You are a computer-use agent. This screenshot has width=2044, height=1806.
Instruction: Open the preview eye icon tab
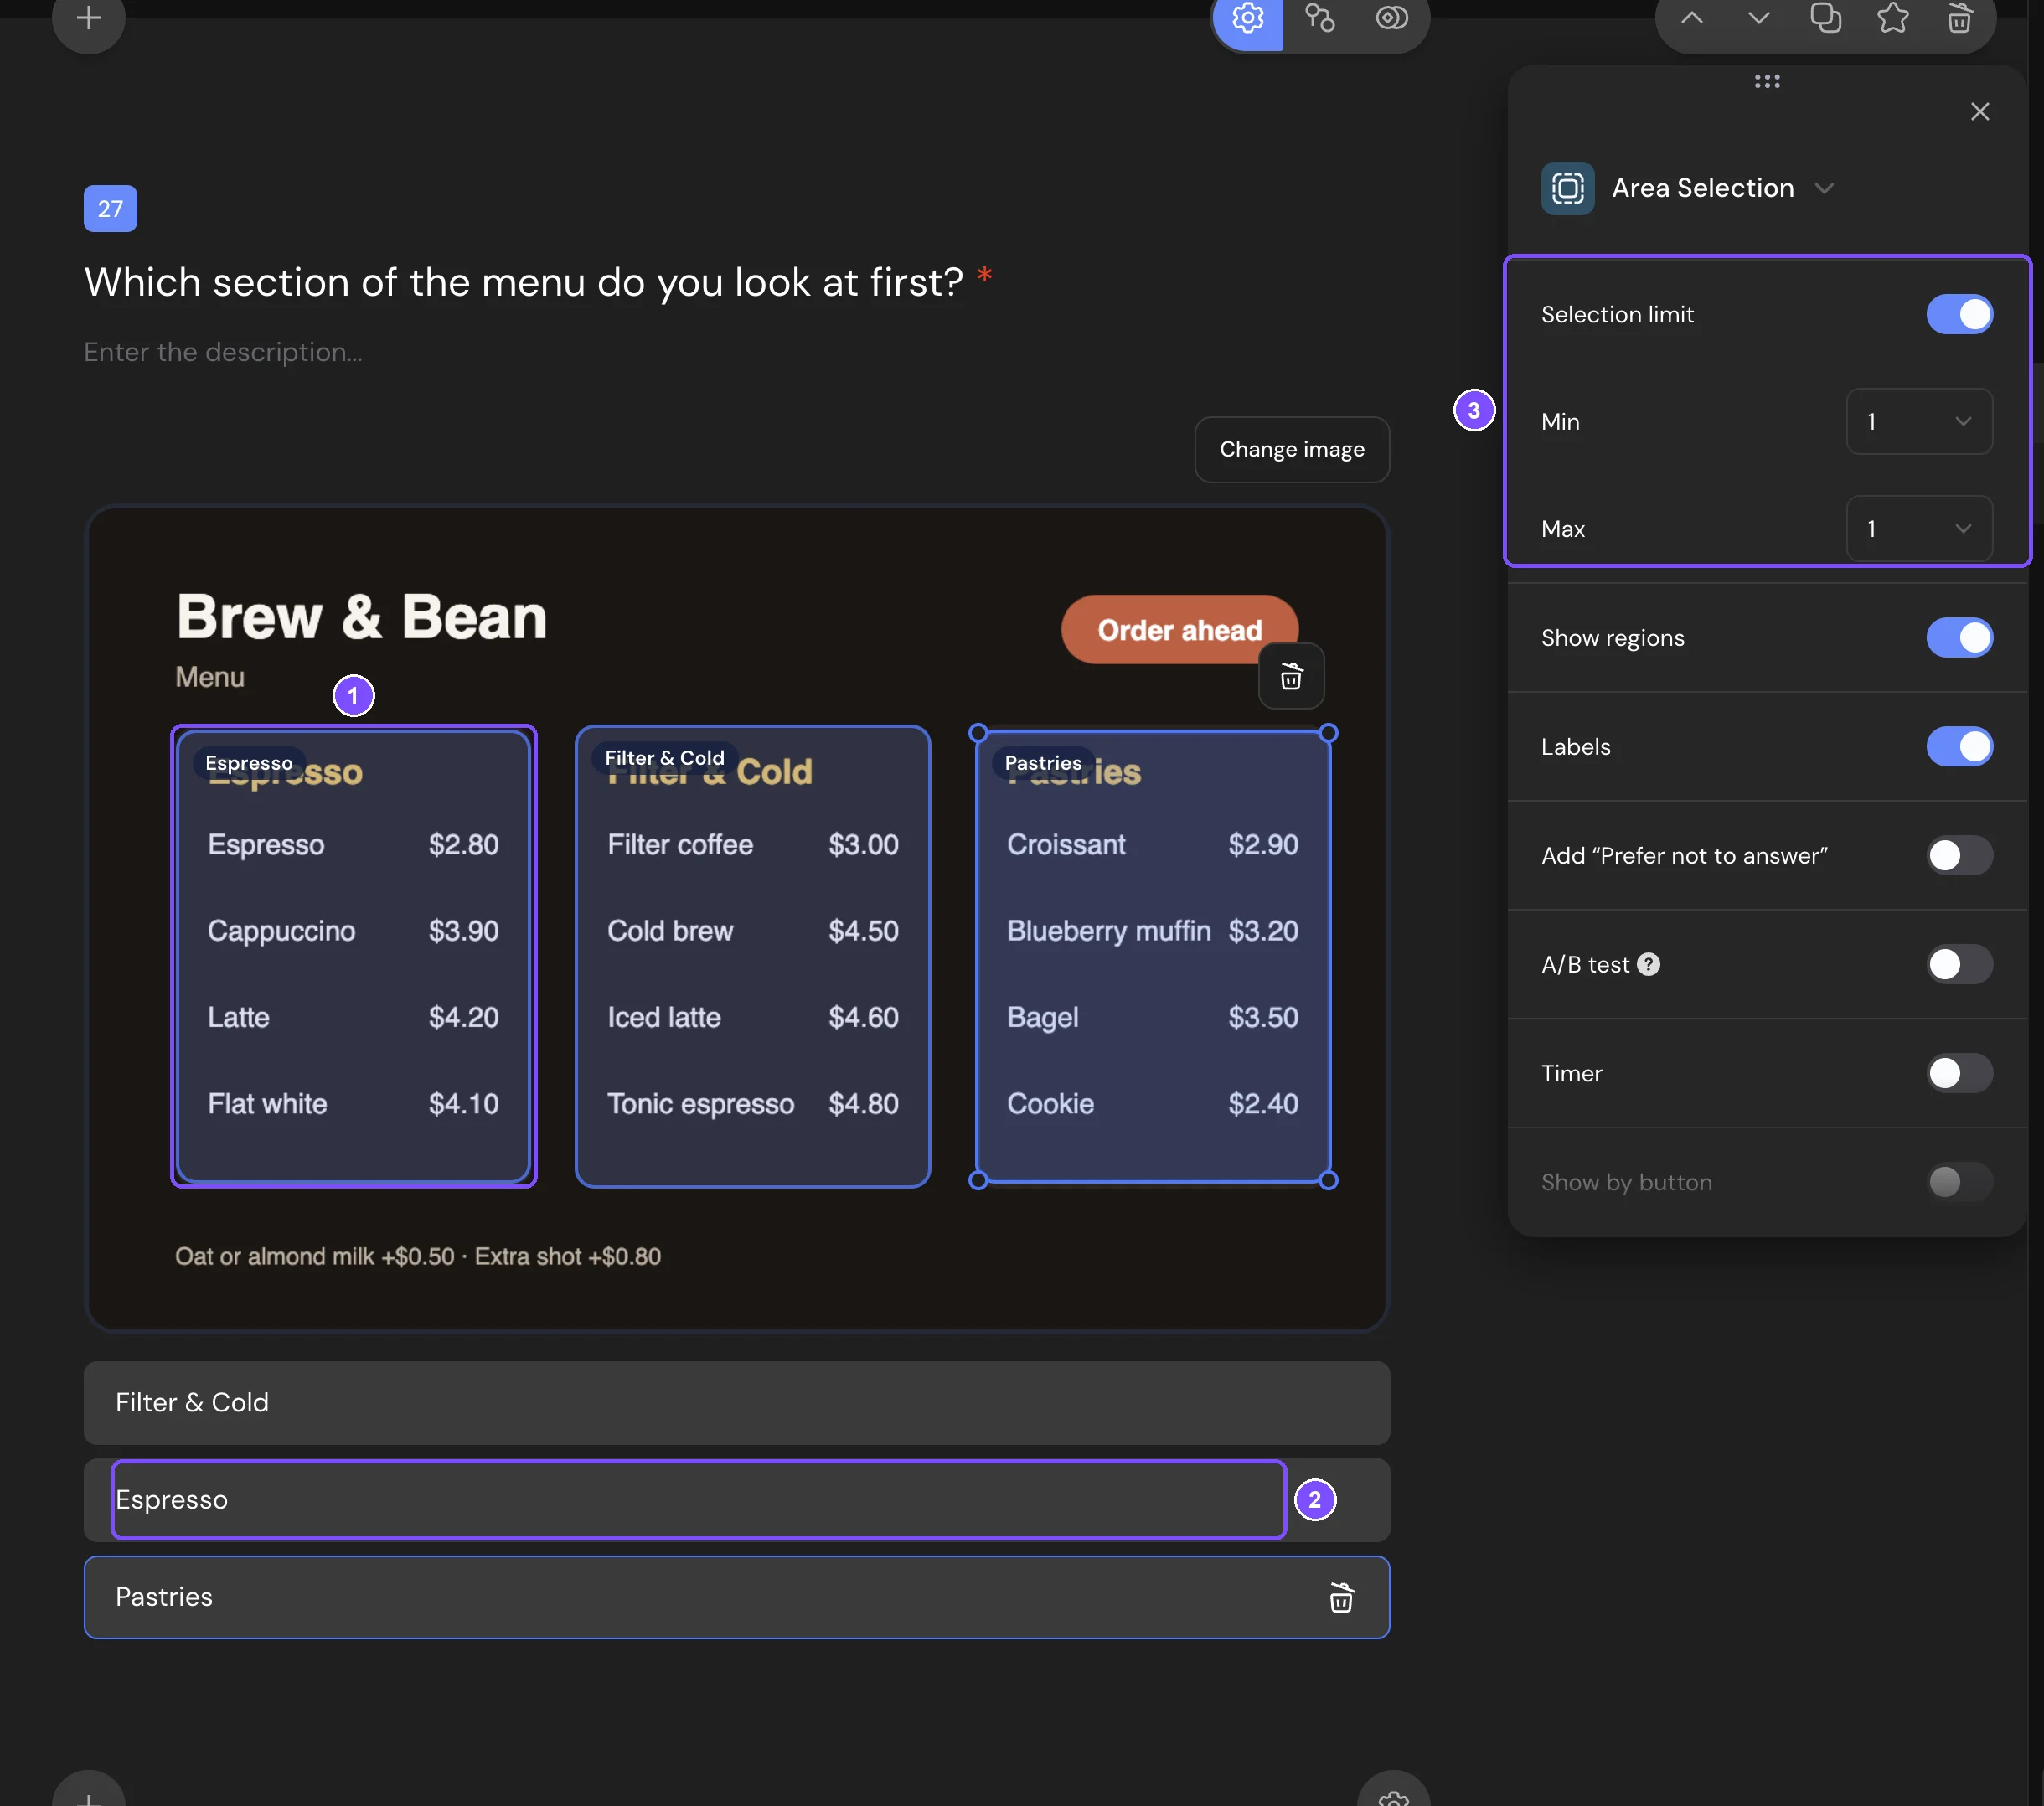(1391, 18)
